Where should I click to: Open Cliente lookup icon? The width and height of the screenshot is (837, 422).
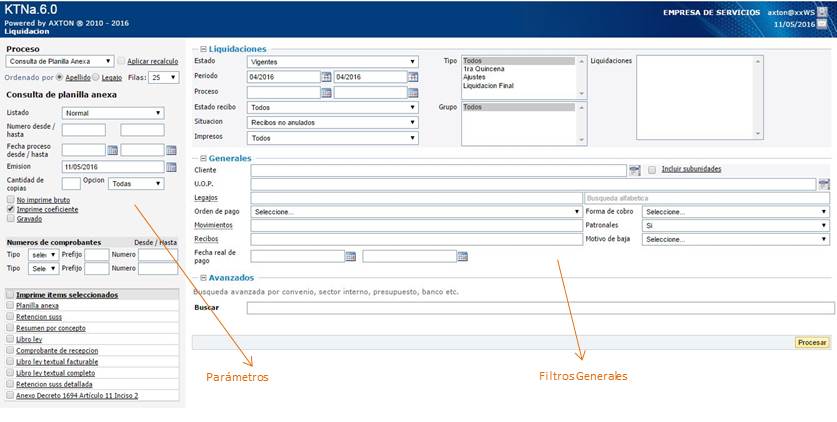pyautogui.click(x=634, y=170)
